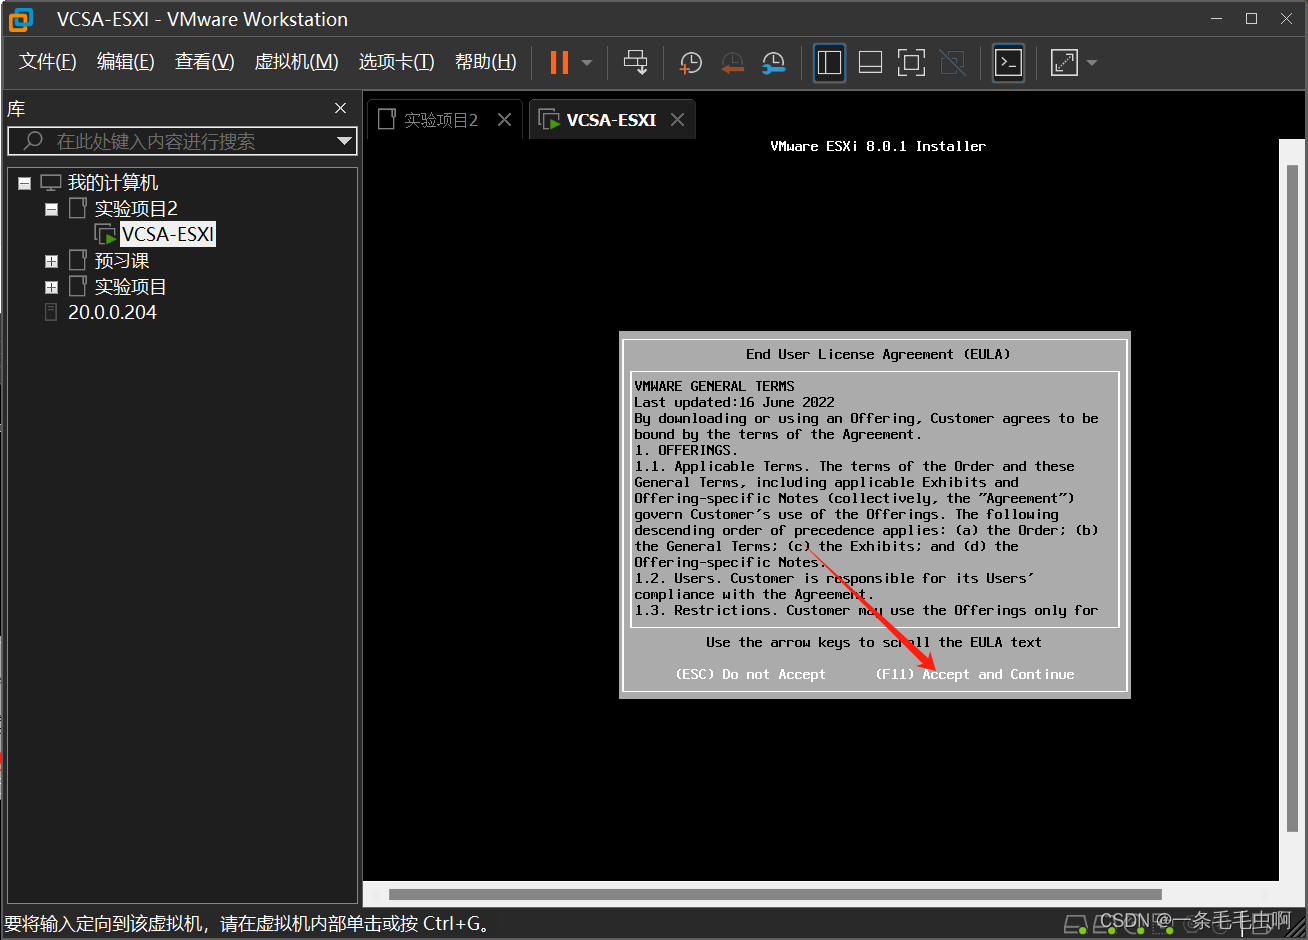1308x940 pixels.
Task: Expand the 实验项目 folder node
Action: (52, 287)
